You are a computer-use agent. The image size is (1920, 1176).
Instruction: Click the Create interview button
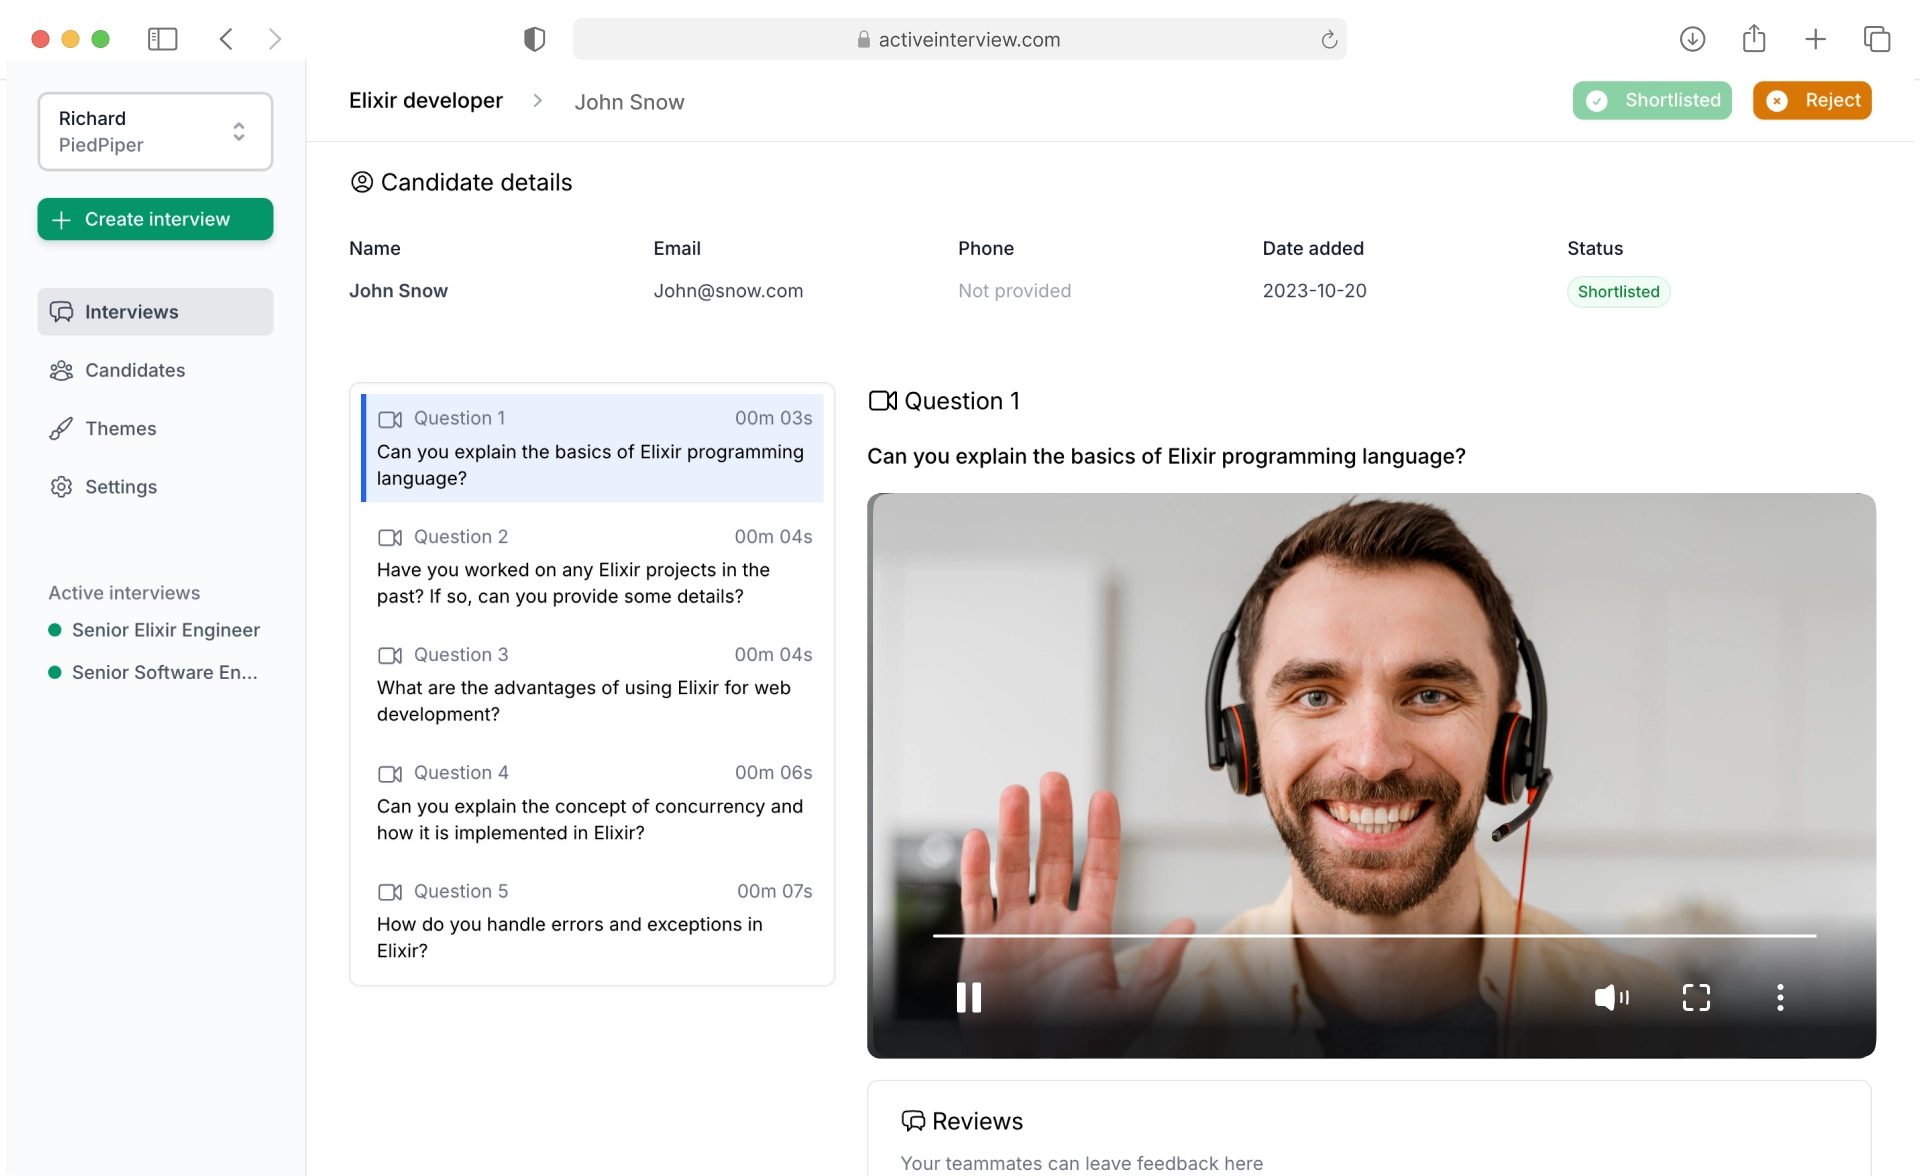(x=155, y=219)
